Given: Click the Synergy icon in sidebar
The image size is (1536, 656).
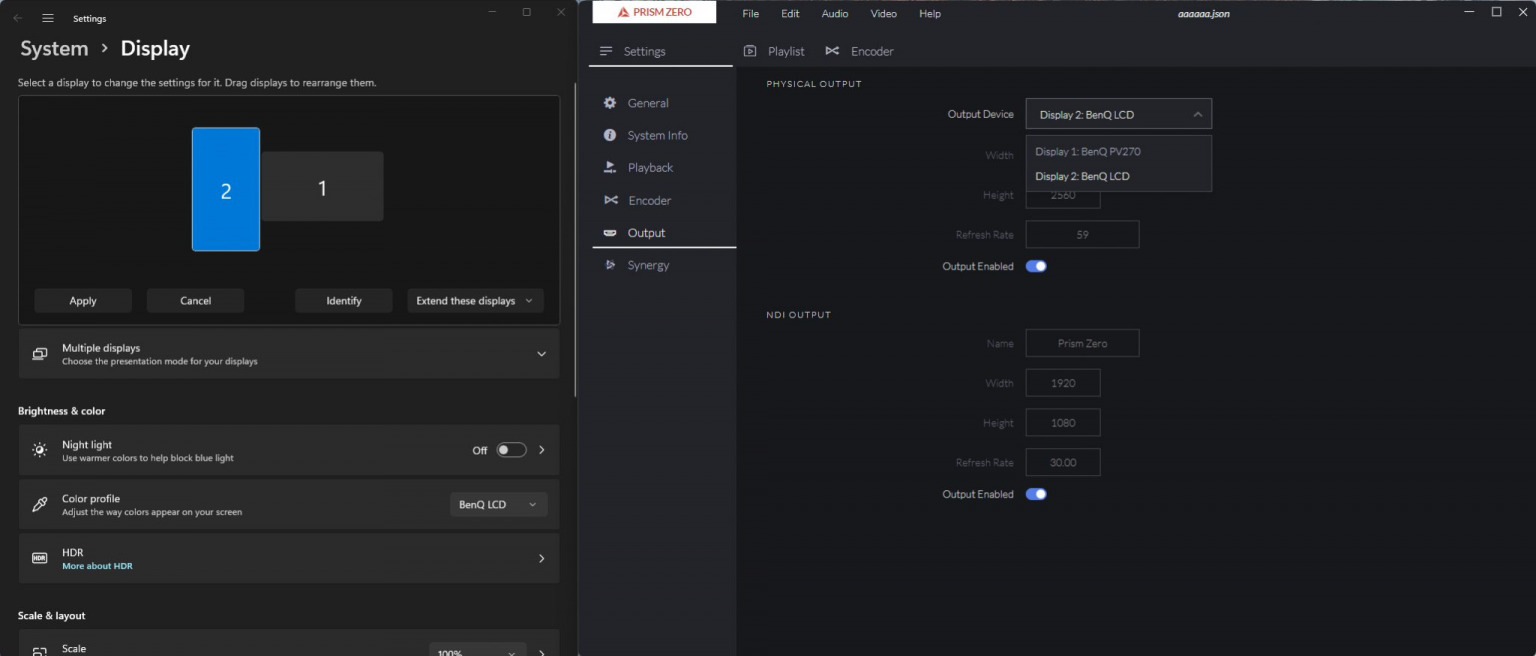Looking at the screenshot, I should 610,265.
